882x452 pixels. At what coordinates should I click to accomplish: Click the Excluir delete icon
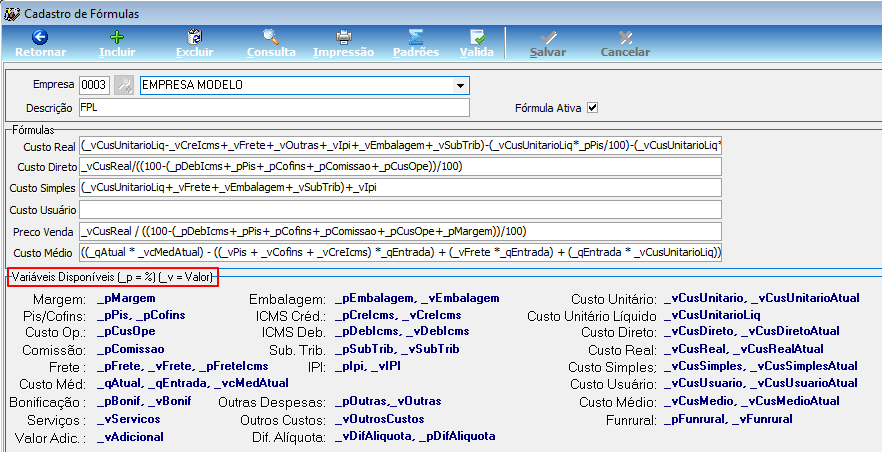(x=195, y=37)
